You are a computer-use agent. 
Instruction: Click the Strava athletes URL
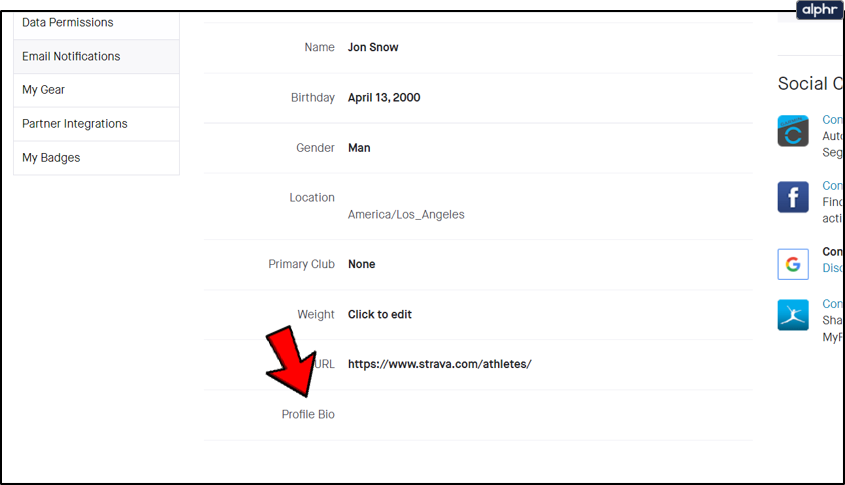pyautogui.click(x=440, y=364)
